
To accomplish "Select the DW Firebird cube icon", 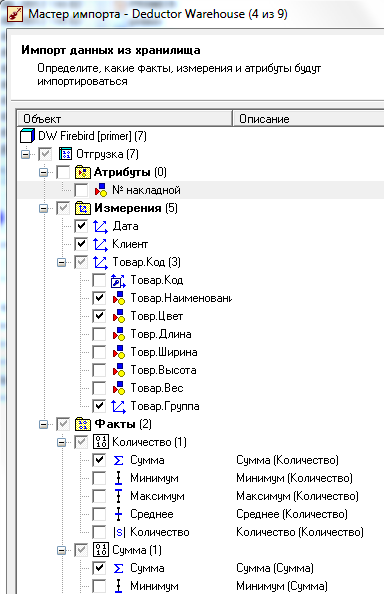I will tap(27, 136).
